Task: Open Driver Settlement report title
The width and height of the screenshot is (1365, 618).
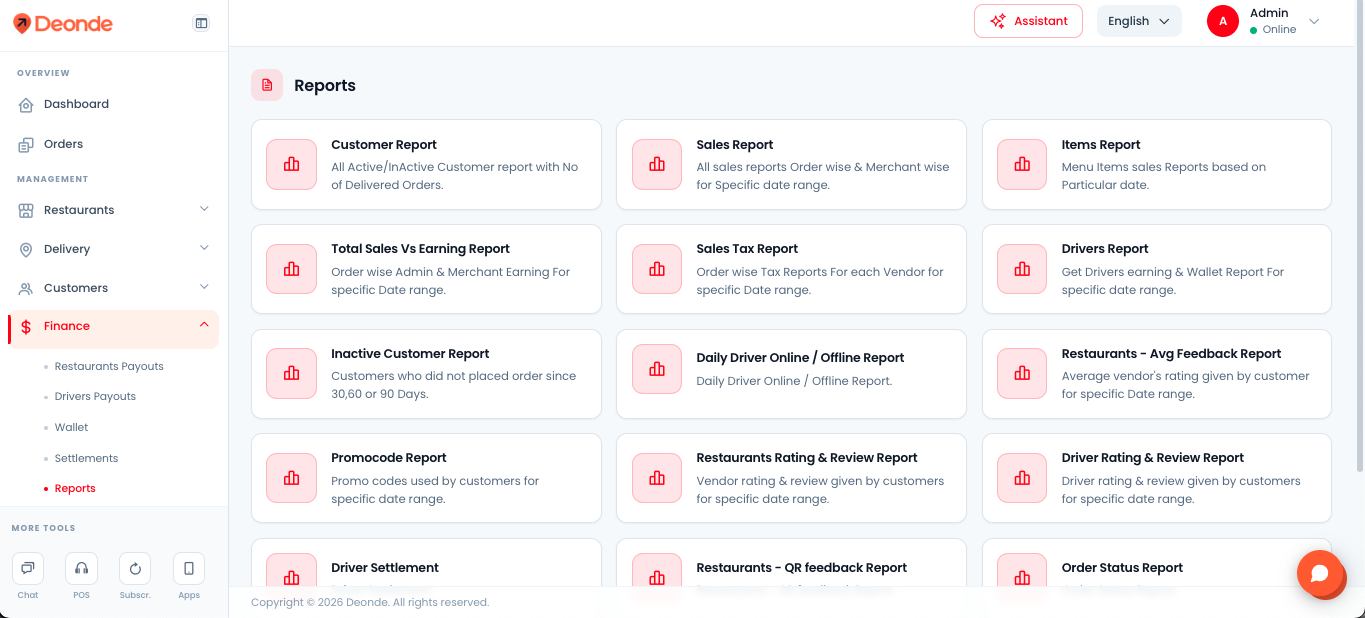Action: click(x=385, y=568)
